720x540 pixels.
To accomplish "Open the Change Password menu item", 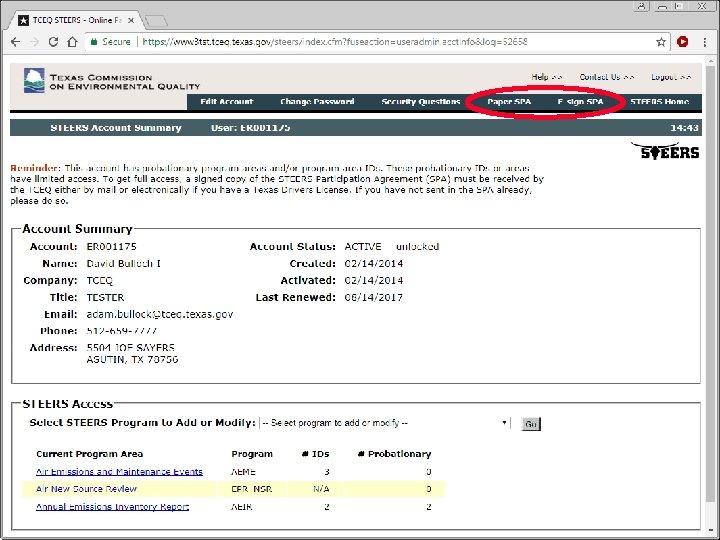I will tap(317, 102).
